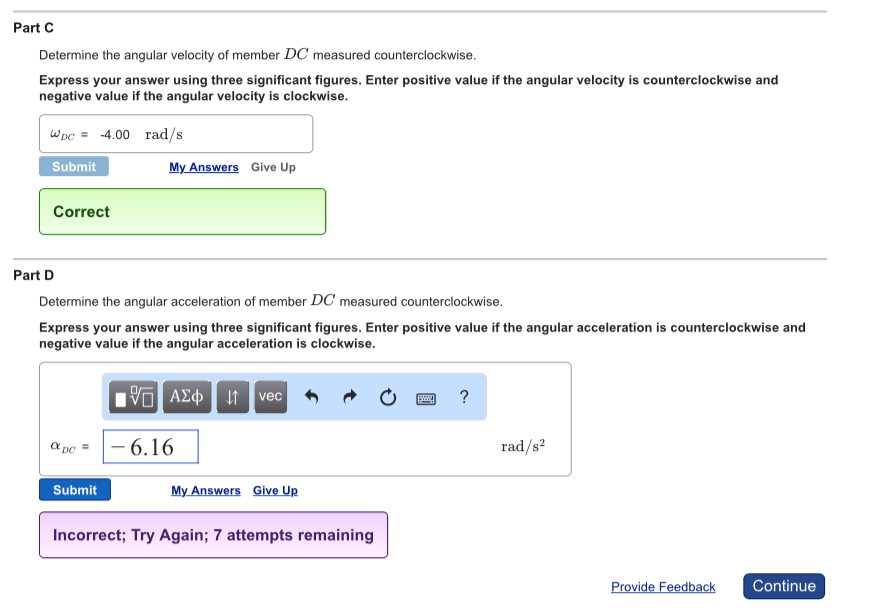
Task: Click Give Up for Part C
Action: pos(272,167)
